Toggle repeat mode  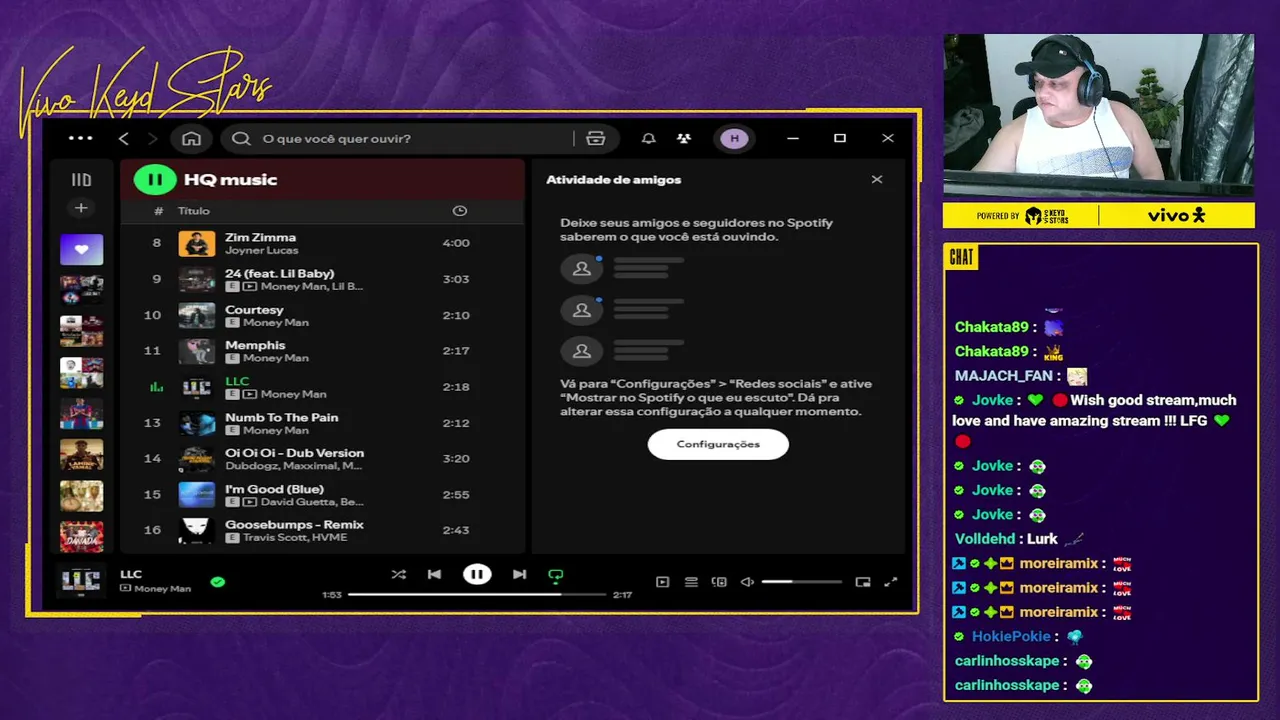[x=556, y=575]
